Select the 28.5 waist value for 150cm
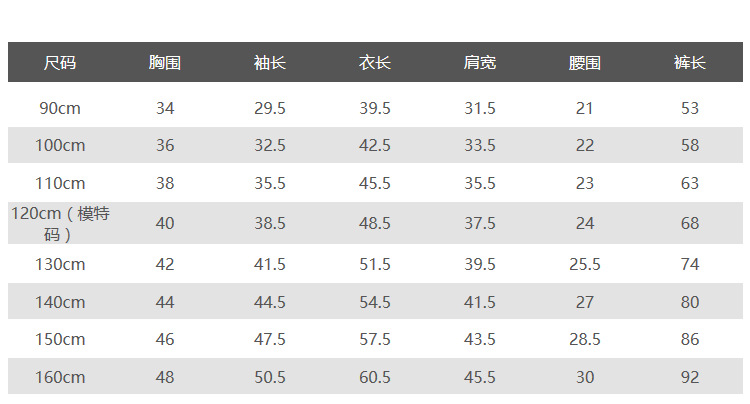This screenshot has width=750, height=404. tap(585, 340)
